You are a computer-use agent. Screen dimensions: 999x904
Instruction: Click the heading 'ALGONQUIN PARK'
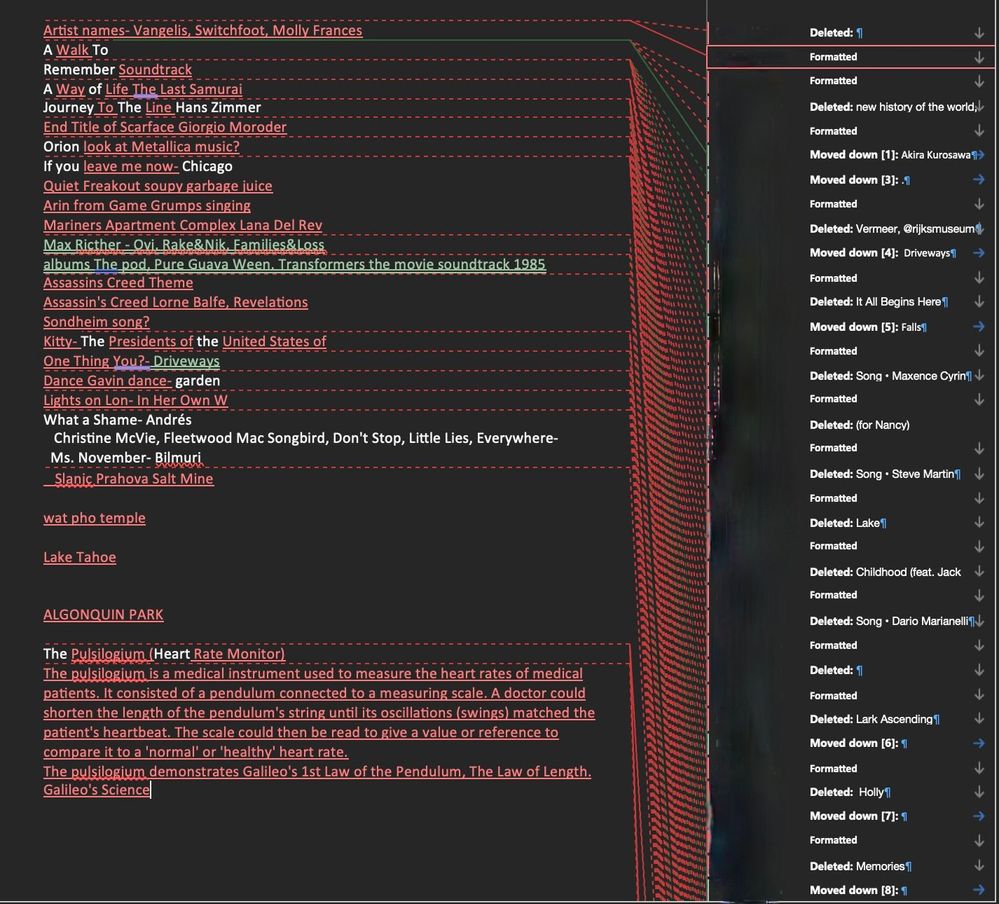(x=103, y=615)
